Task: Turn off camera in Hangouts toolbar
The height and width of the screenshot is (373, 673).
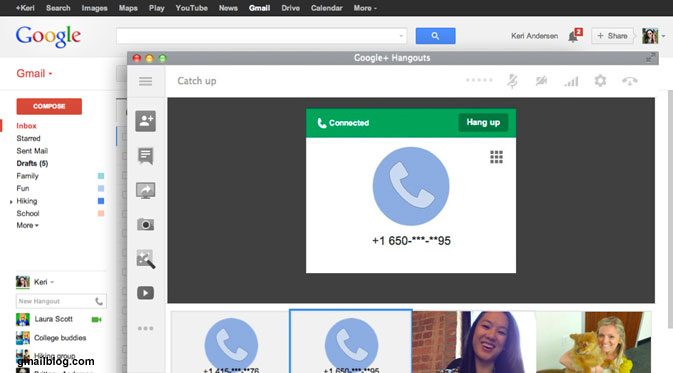Action: point(541,81)
